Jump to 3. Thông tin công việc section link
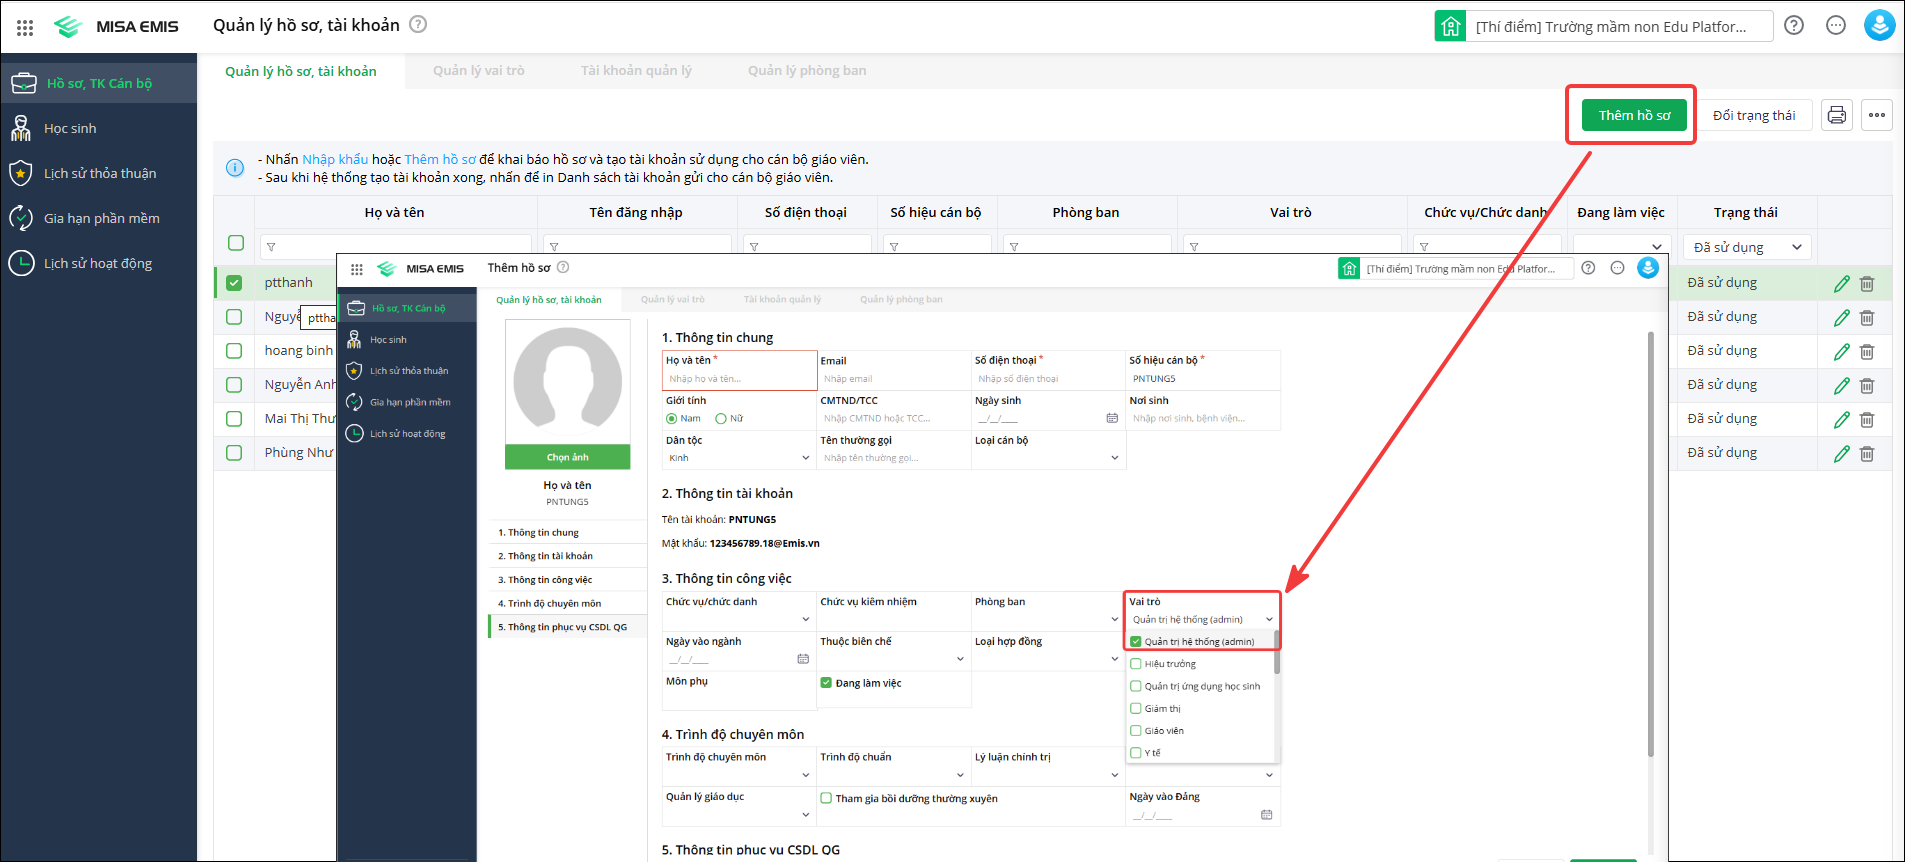Screen dimensions: 1905x862 point(545,580)
